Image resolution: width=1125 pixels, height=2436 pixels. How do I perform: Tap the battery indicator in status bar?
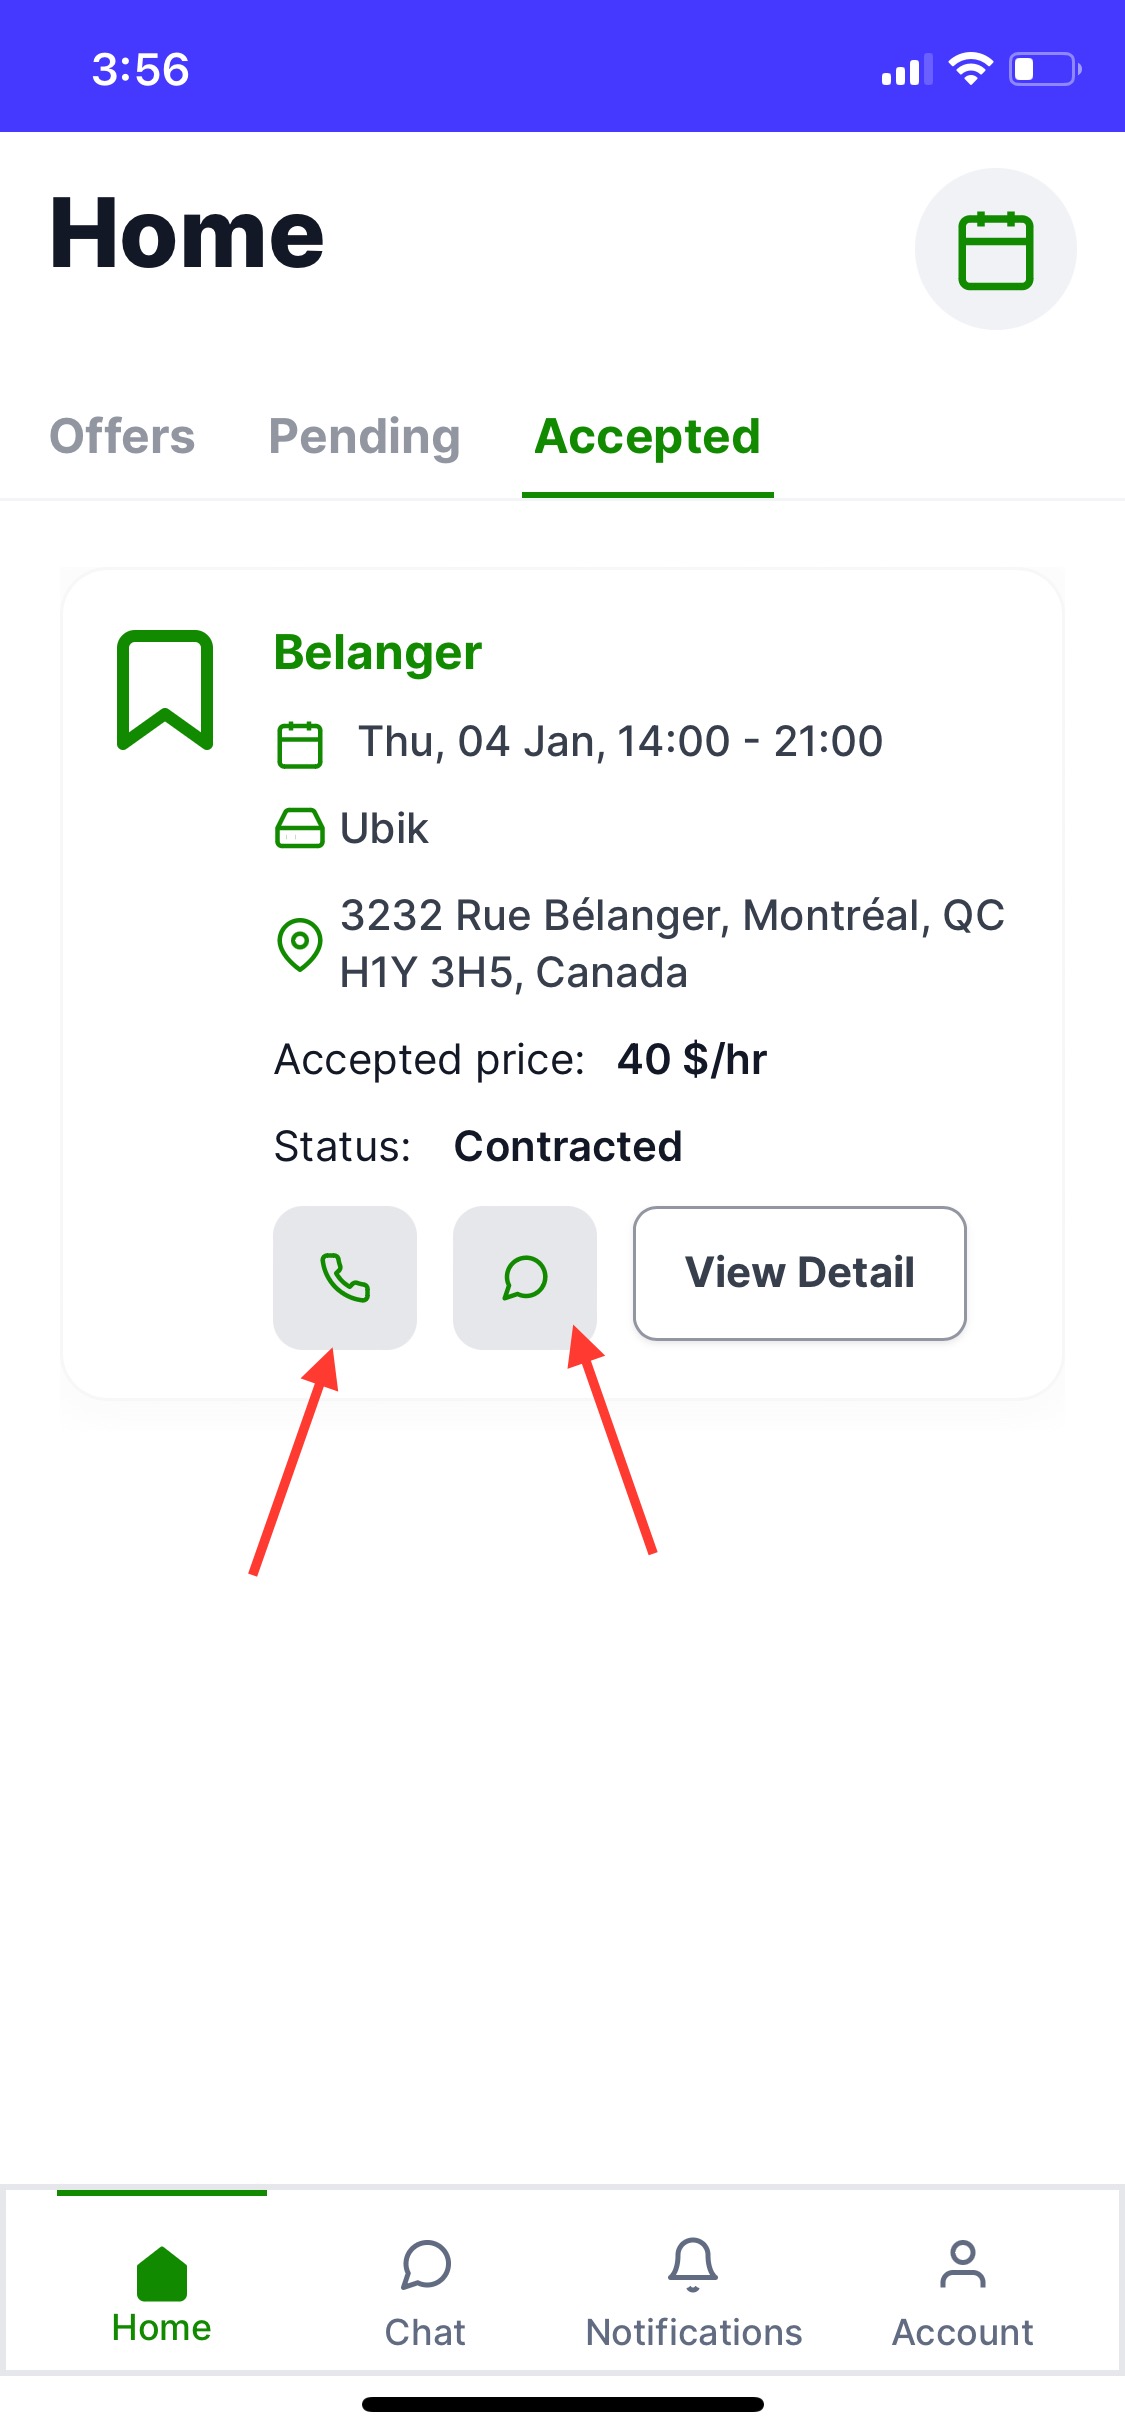(1044, 70)
